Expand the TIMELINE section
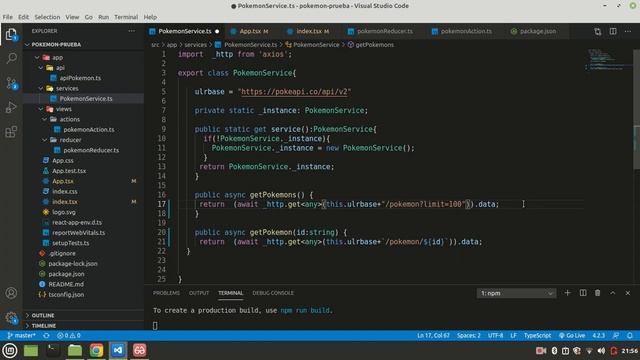Viewport: 640px width, 360px height. pos(84,326)
